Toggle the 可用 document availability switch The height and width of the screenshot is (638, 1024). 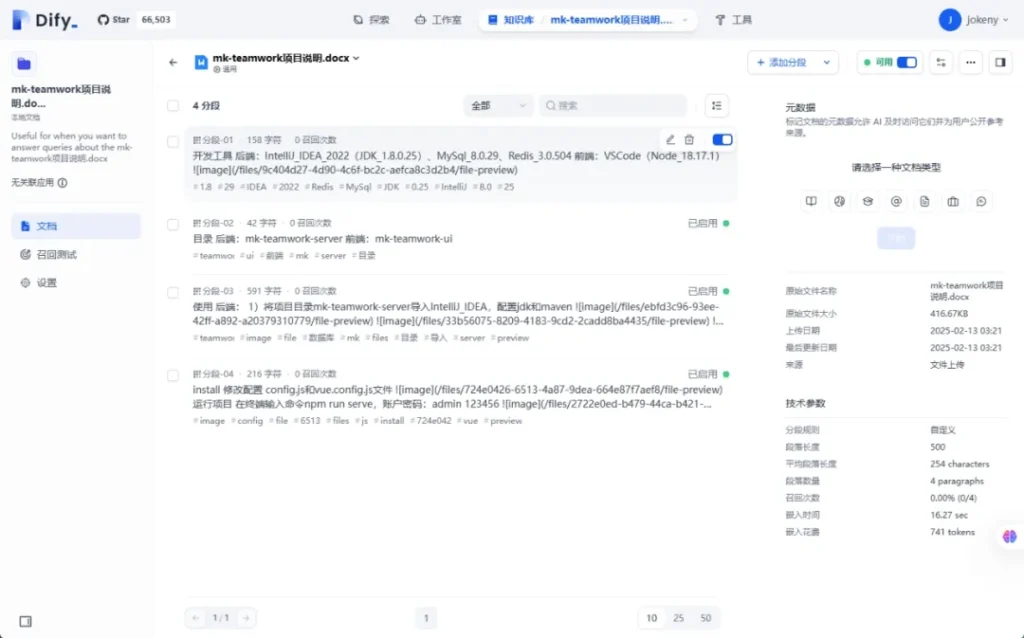click(907, 62)
